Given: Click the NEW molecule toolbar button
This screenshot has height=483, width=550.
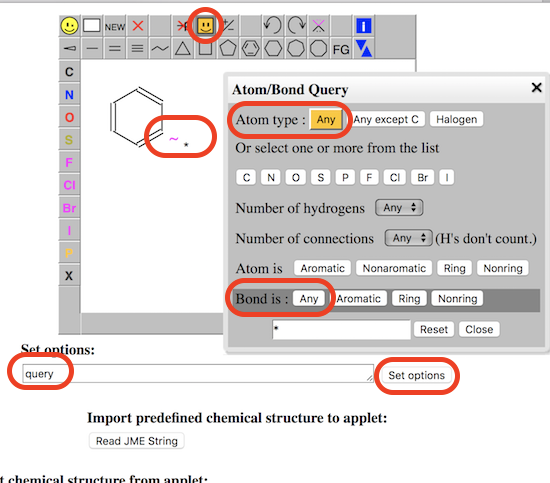Looking at the screenshot, I should 115,27.
